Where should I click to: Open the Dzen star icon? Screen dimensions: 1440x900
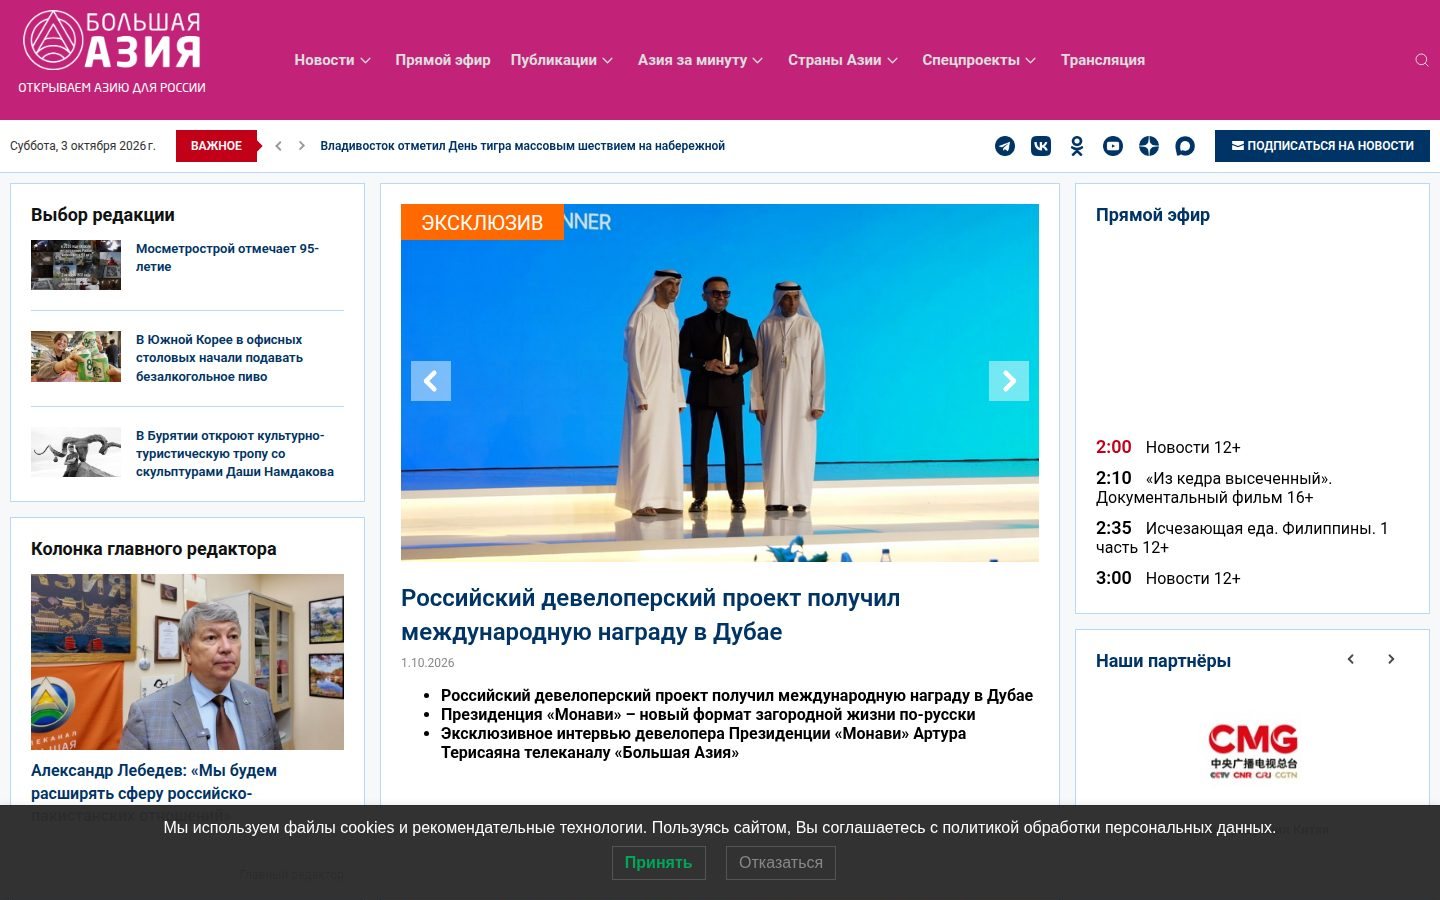[x=1149, y=146]
